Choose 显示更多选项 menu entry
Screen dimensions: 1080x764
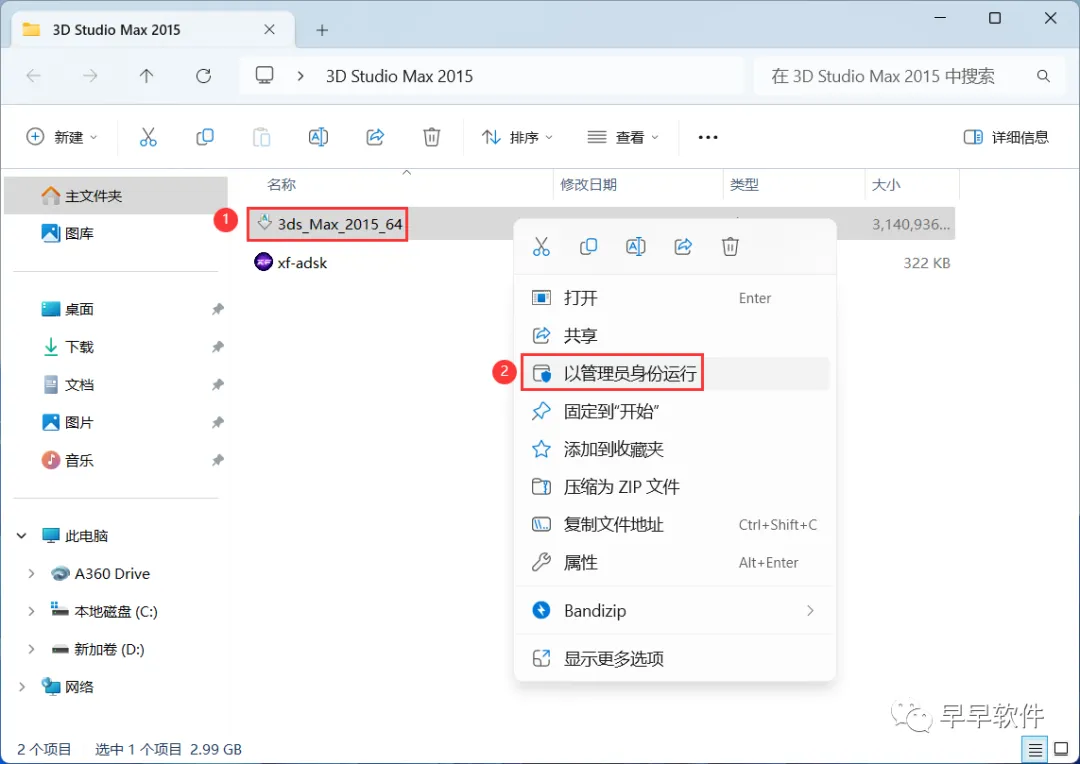pos(675,659)
